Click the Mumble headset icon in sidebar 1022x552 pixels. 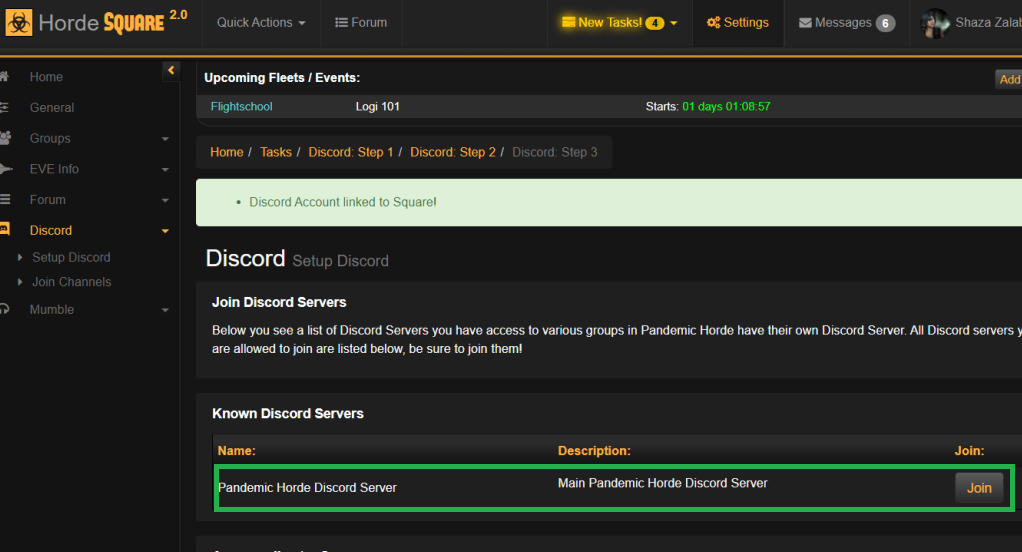[5, 310]
